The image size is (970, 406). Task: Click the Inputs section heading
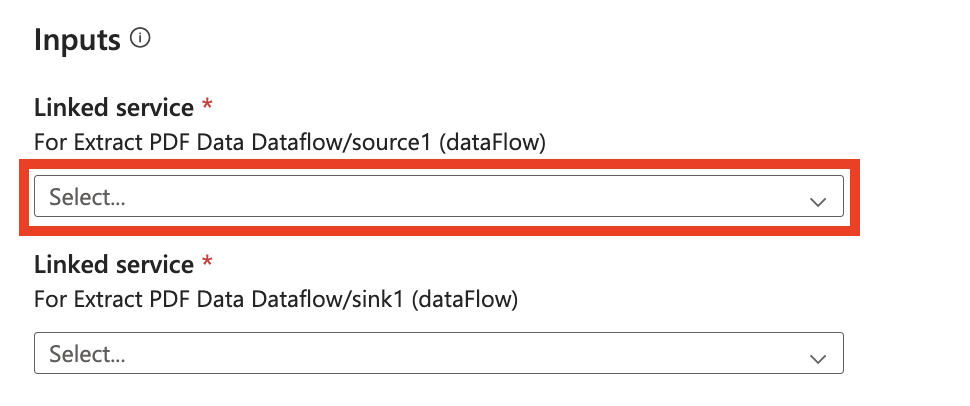77,40
